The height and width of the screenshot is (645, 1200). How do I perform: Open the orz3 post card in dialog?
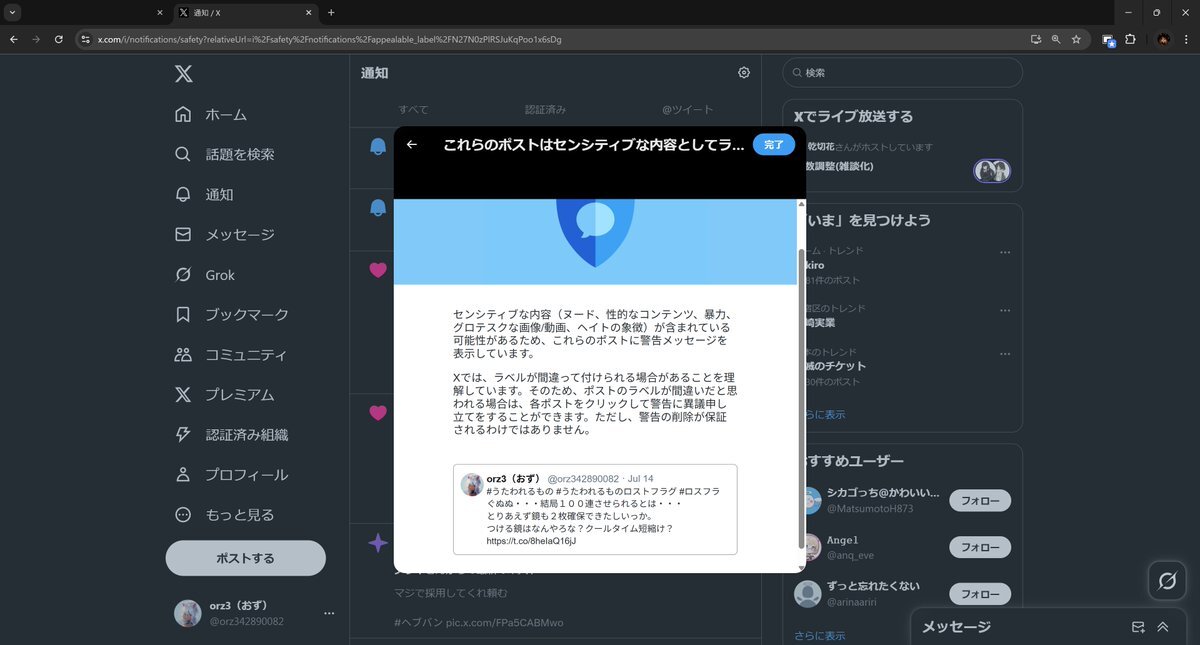tap(595, 509)
